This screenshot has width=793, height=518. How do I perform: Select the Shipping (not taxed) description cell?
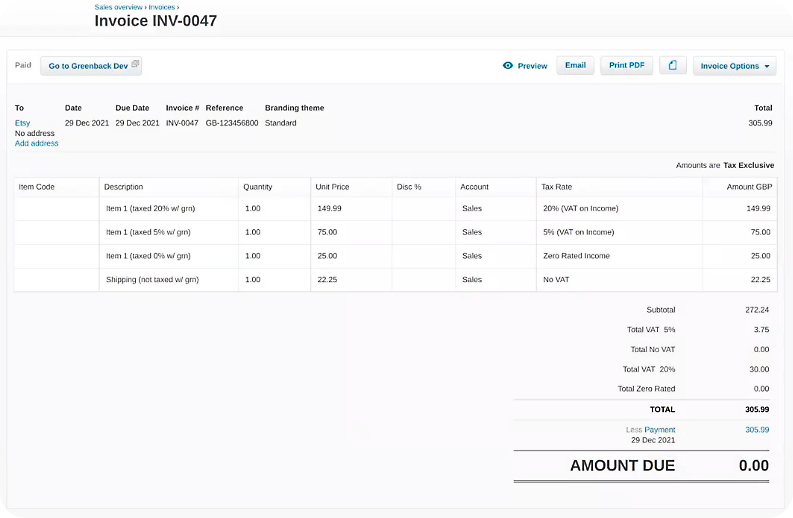152,280
